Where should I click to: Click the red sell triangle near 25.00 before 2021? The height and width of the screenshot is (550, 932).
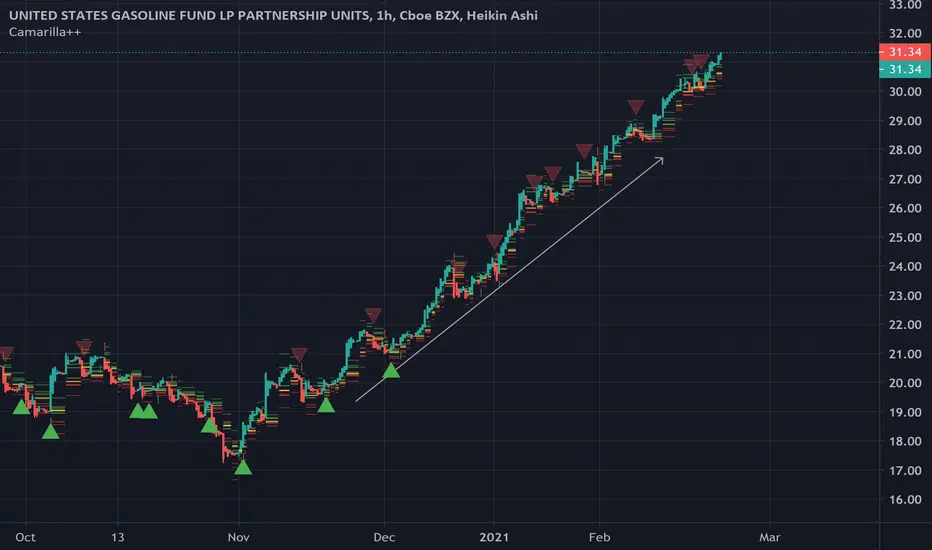[x=495, y=241]
